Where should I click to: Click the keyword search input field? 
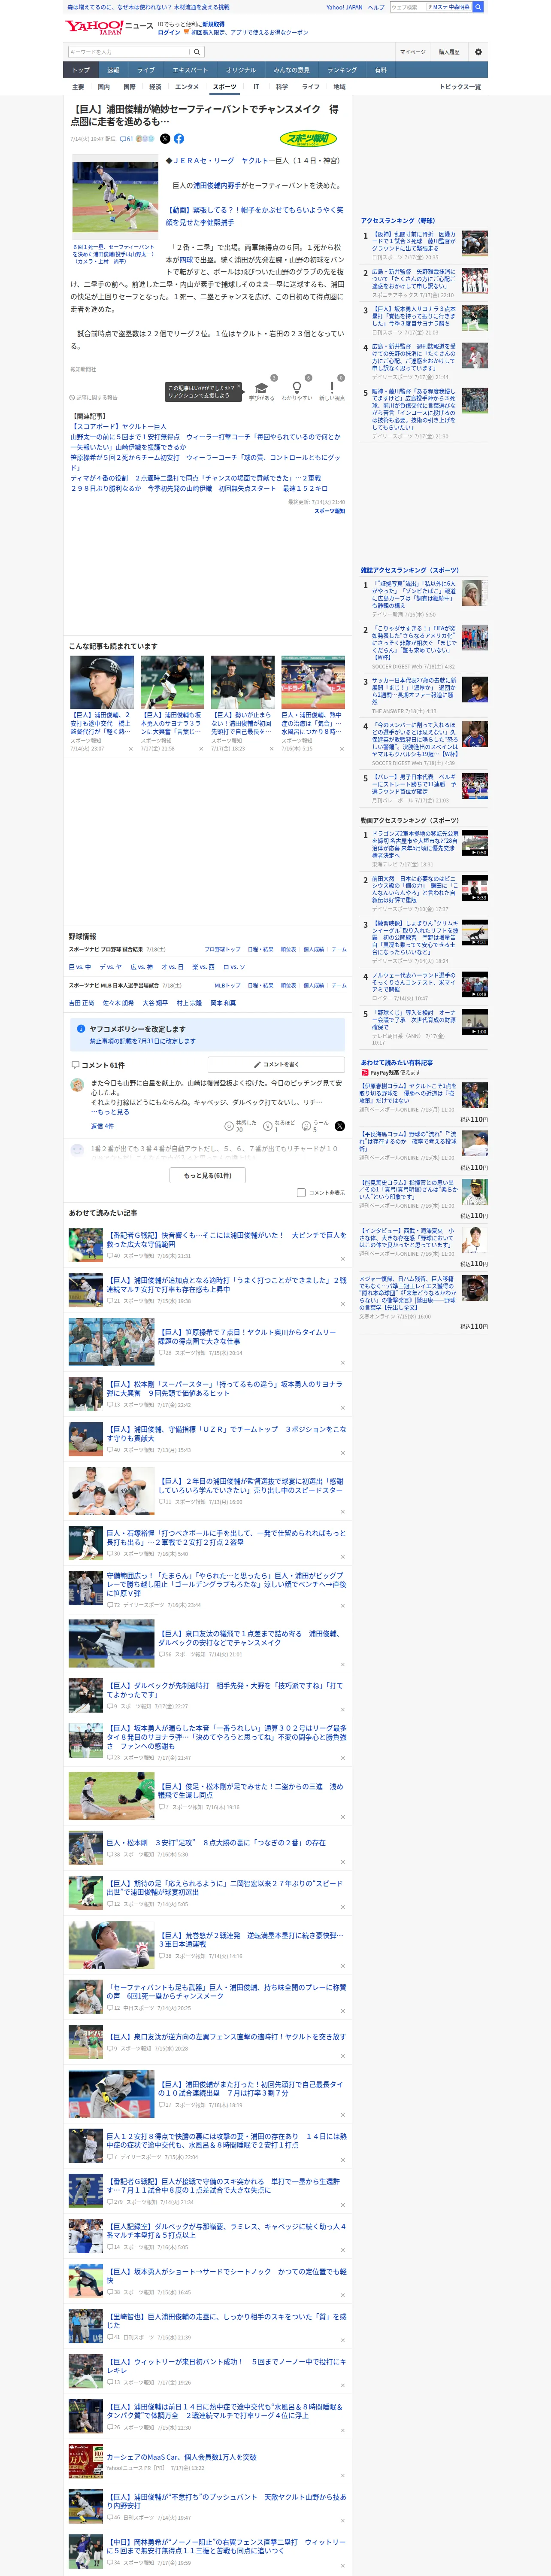tap(129, 52)
